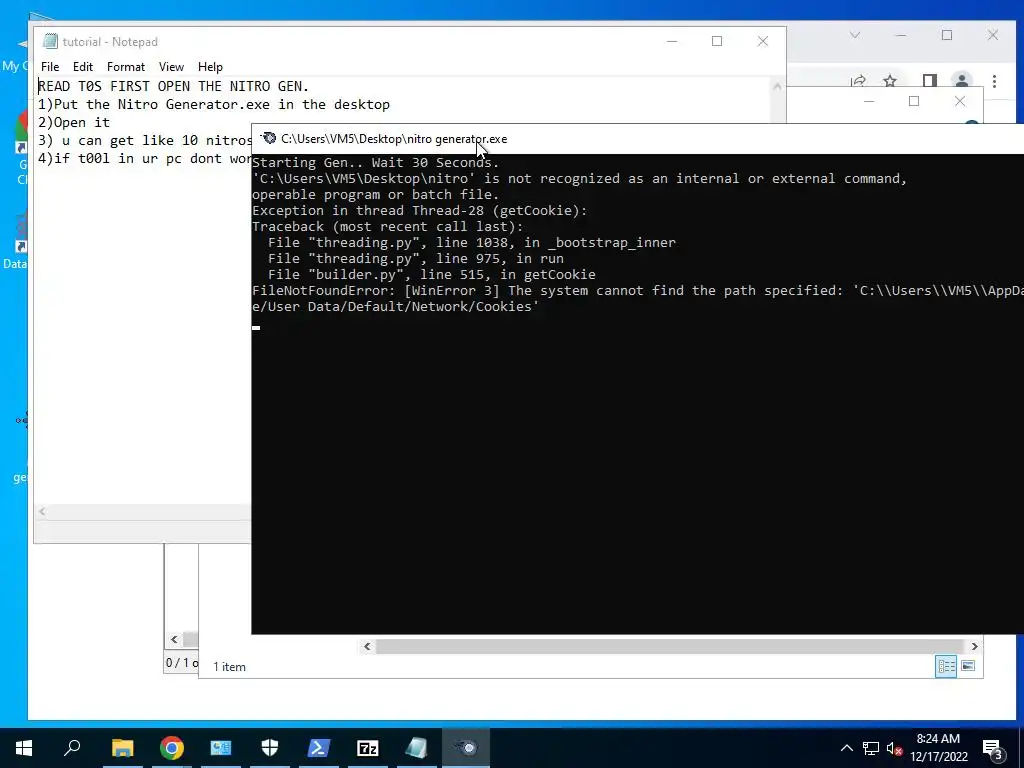Open the control panel taskbar icon
This screenshot has height=768, width=1024.
[x=221, y=748]
